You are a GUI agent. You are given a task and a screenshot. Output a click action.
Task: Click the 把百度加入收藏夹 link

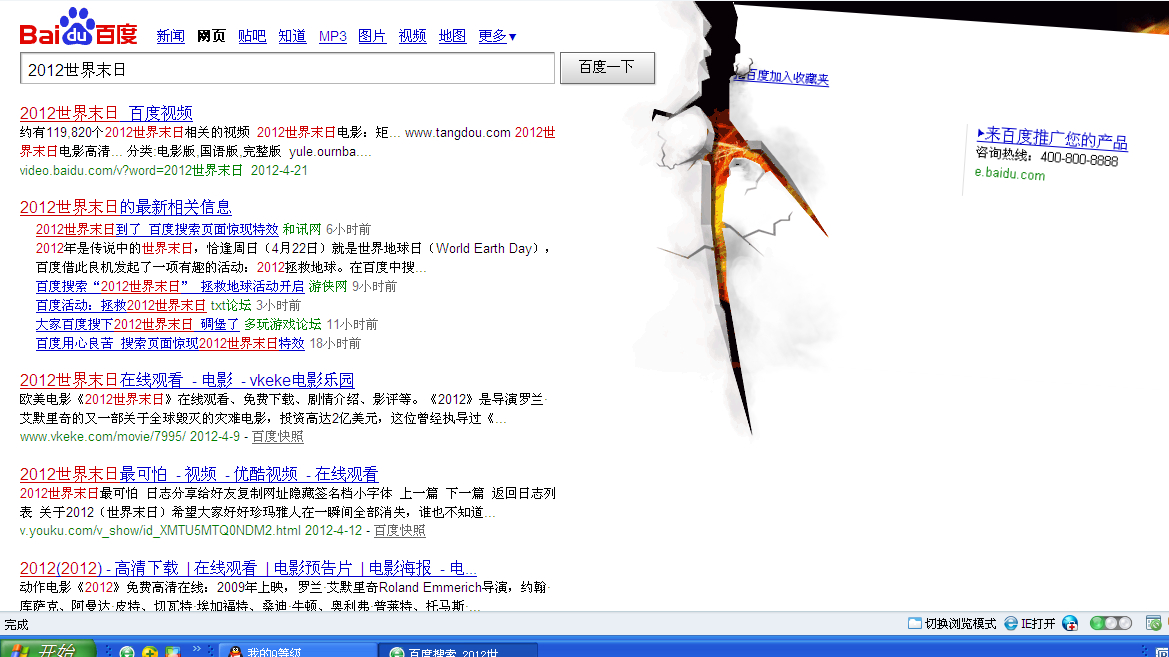(x=781, y=76)
